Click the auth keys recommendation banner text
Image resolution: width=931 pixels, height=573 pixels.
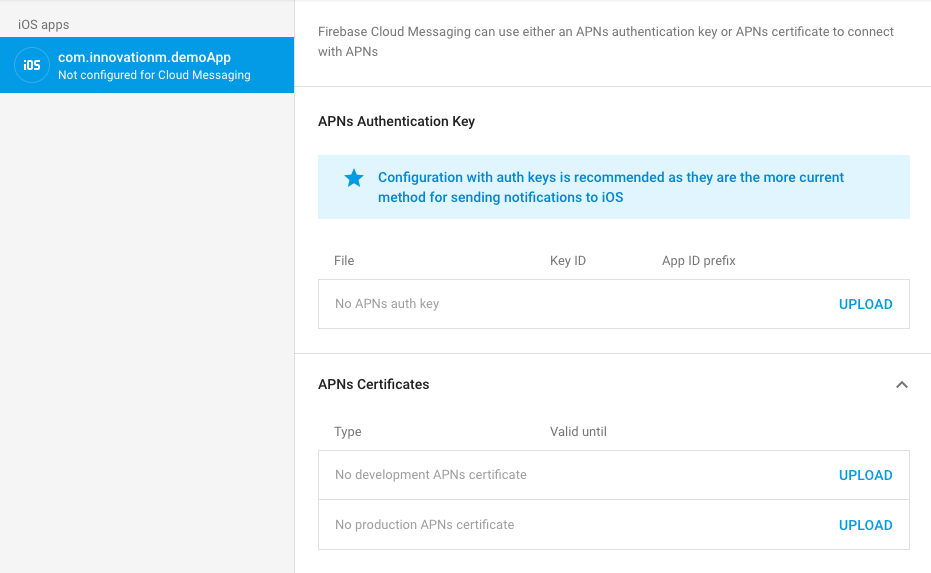coord(610,187)
